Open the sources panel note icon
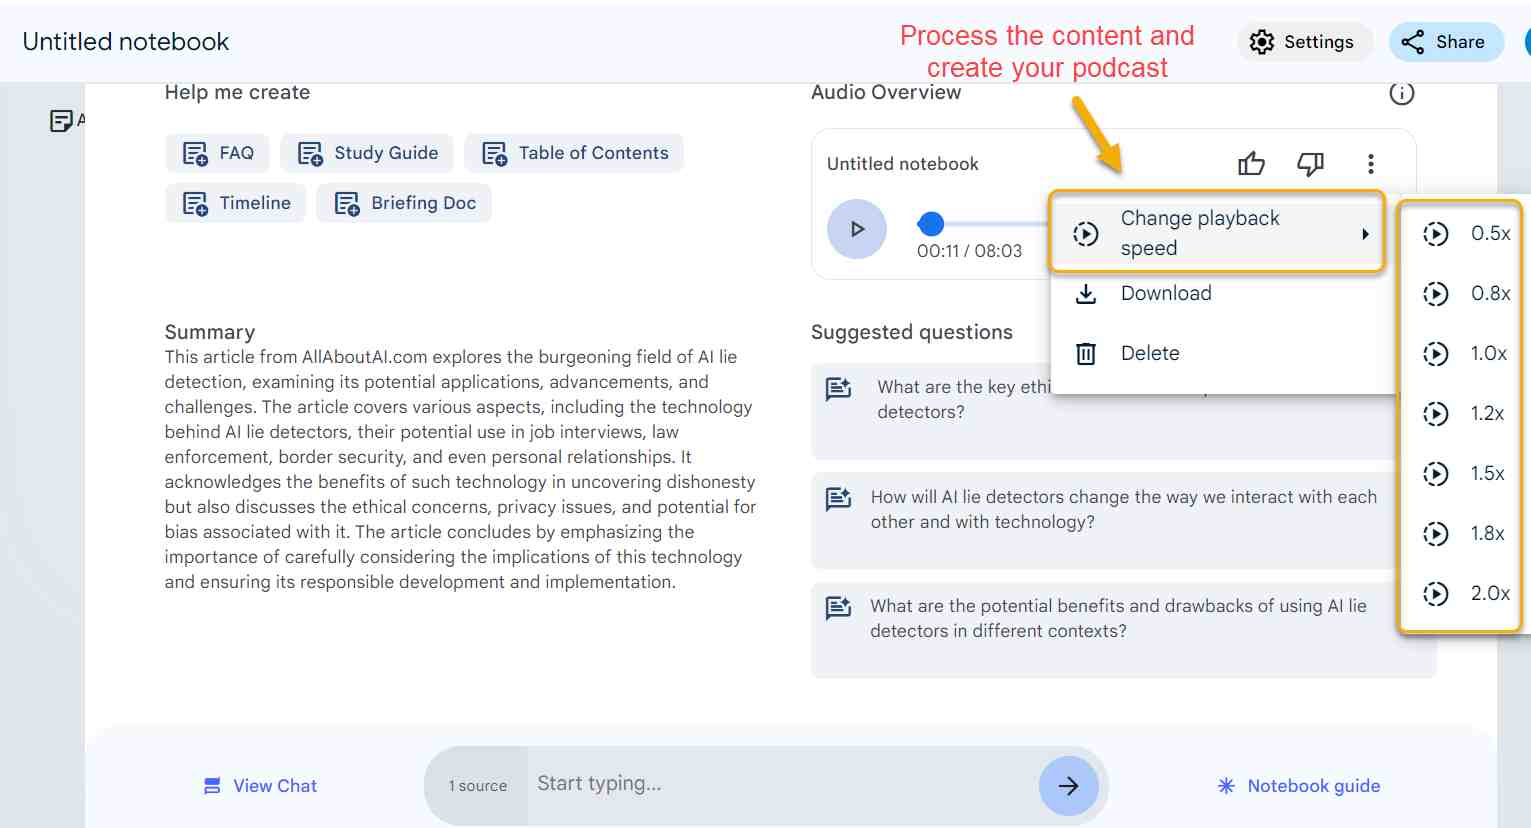 point(62,119)
